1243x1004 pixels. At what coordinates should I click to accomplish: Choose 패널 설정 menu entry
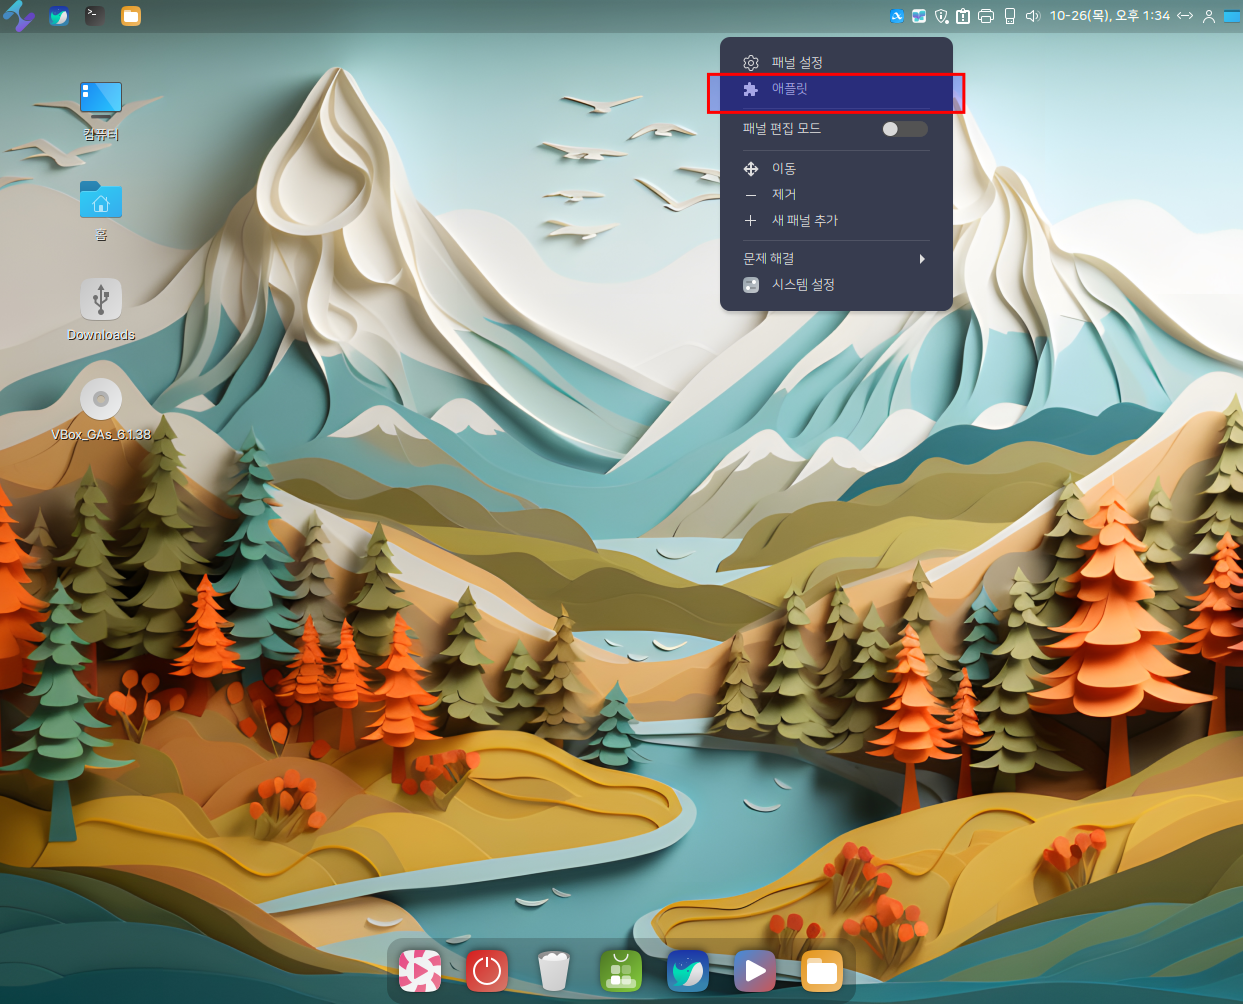797,63
